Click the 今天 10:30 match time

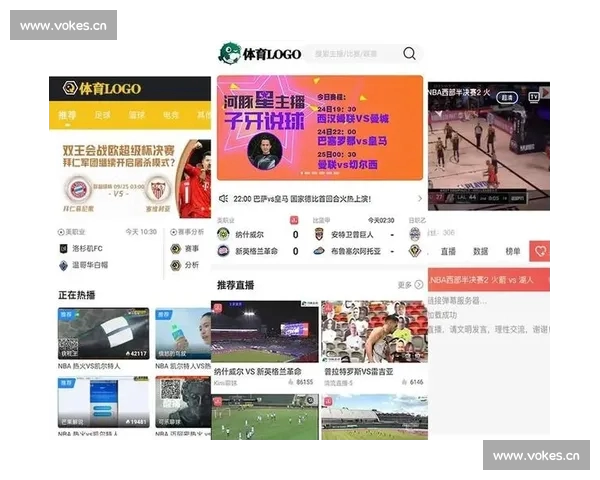click(x=141, y=232)
